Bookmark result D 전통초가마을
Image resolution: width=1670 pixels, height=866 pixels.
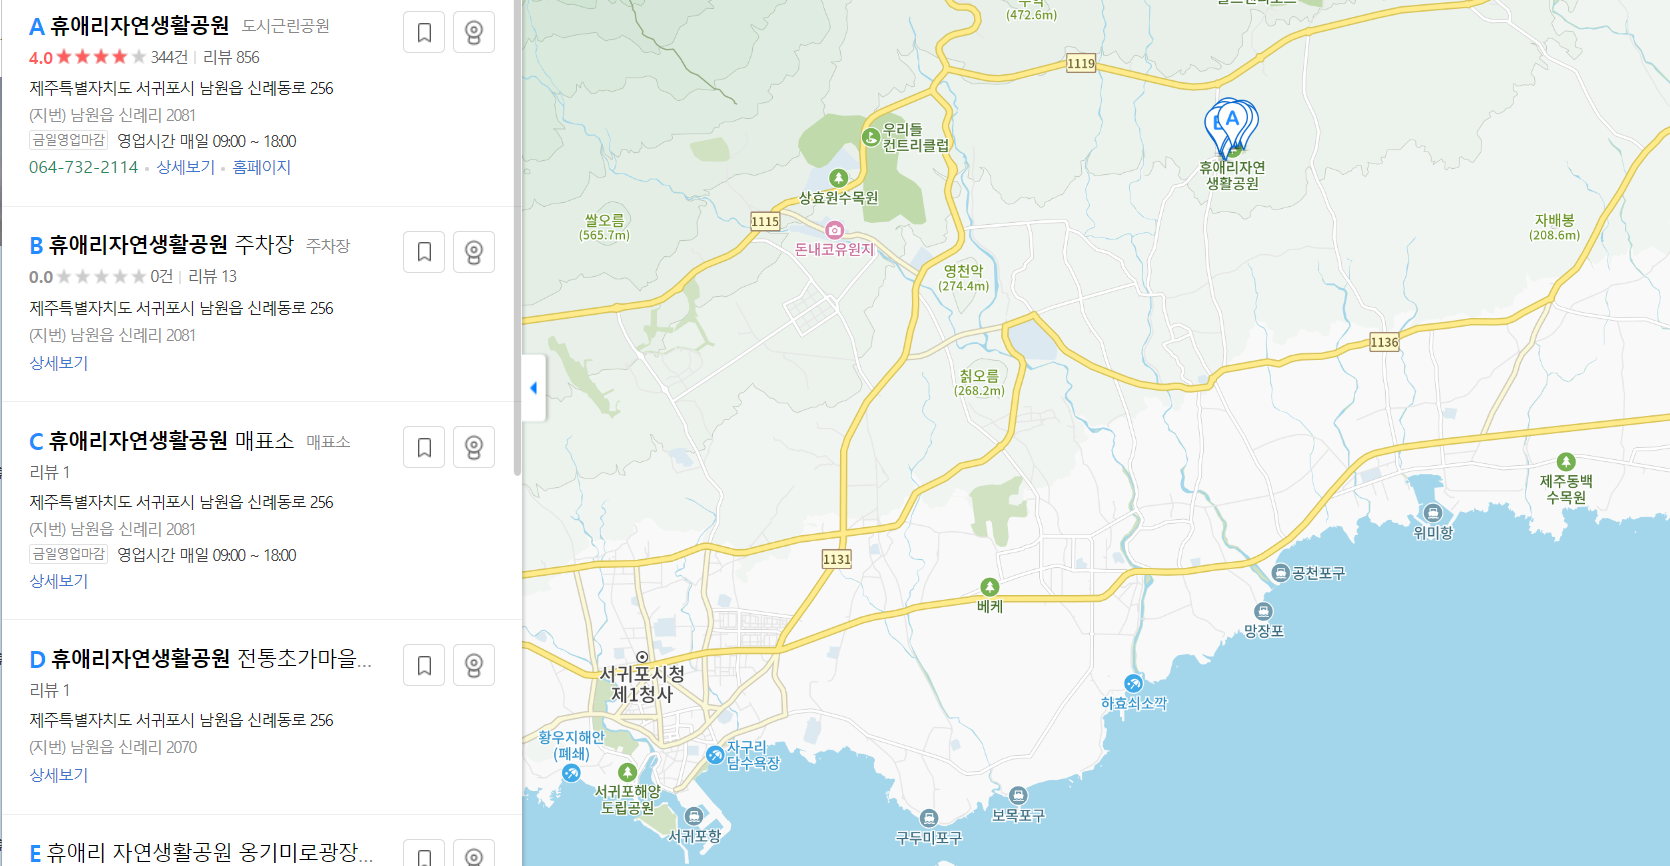[x=424, y=665]
